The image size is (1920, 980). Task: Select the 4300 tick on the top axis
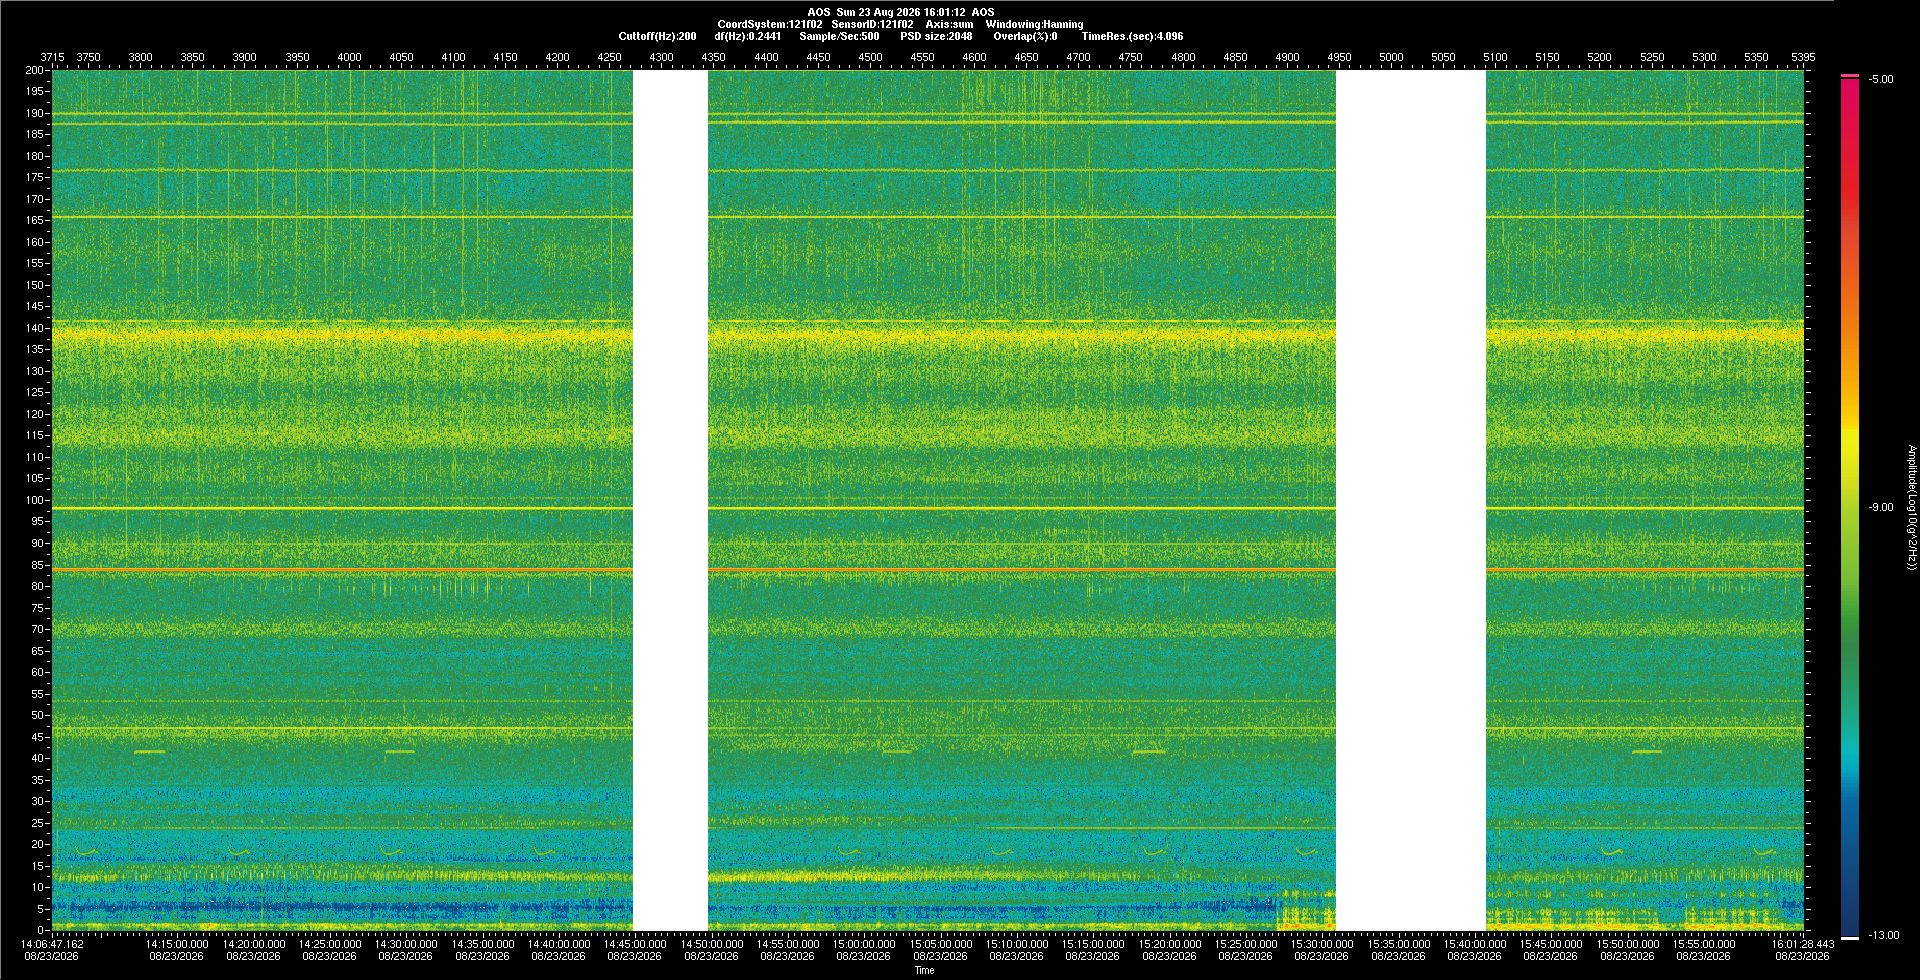pos(661,57)
